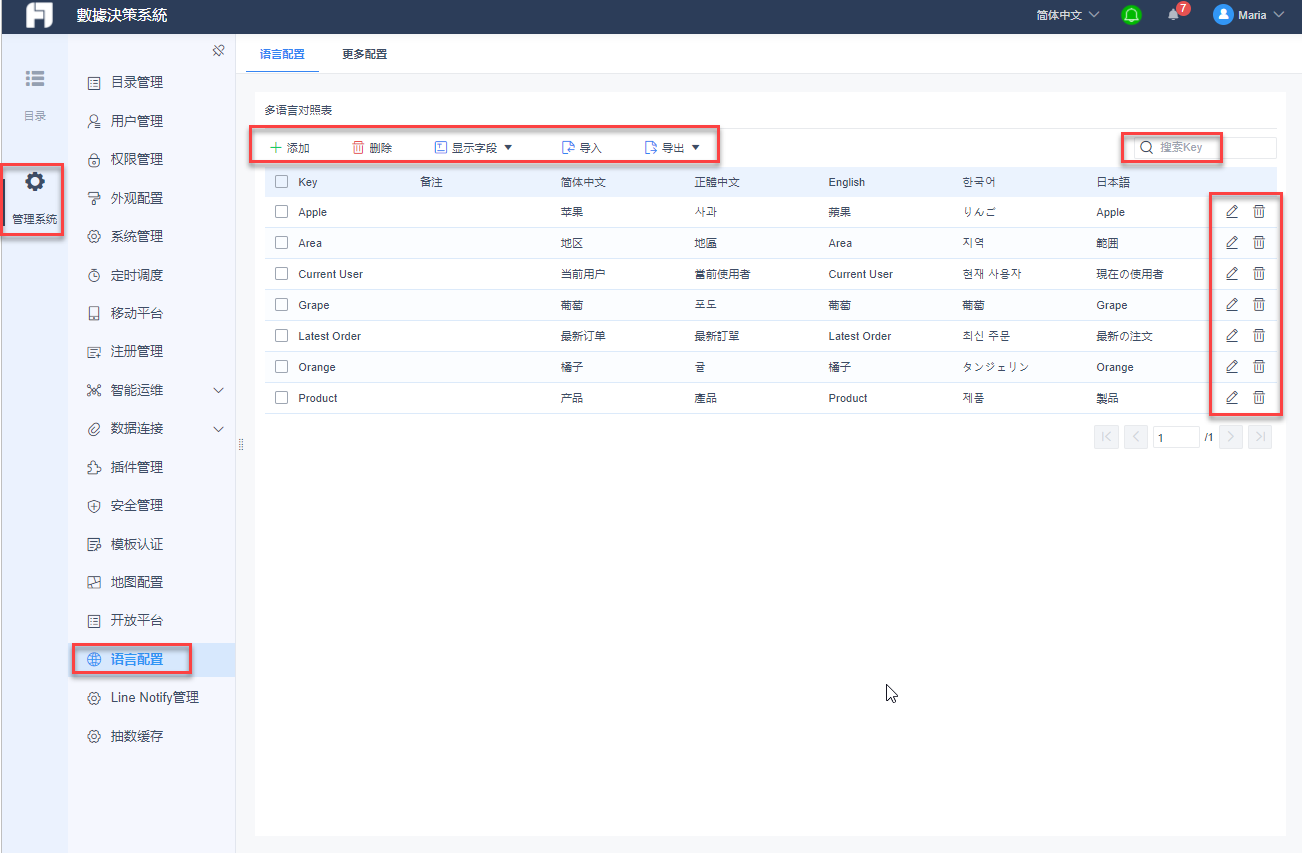Edit the Orange row with pencil icon
This screenshot has height=853, width=1302.
tap(1232, 367)
